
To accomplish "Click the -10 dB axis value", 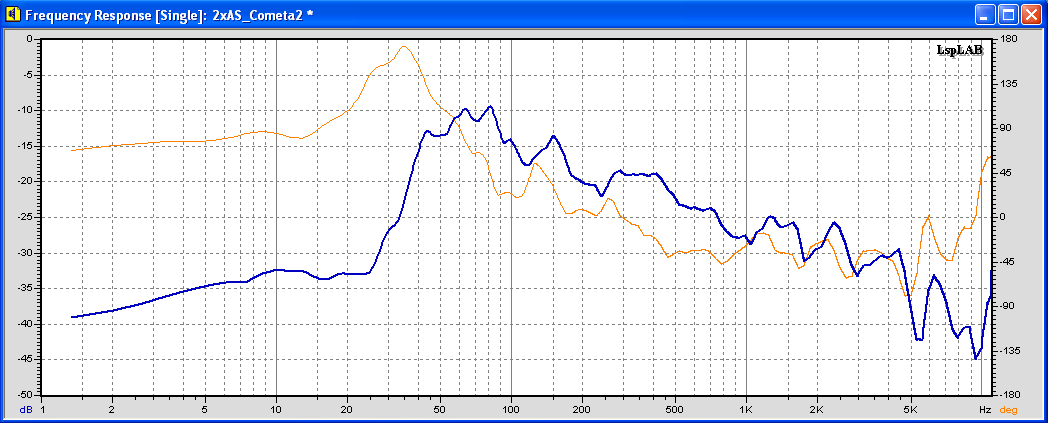I will coord(23,110).
